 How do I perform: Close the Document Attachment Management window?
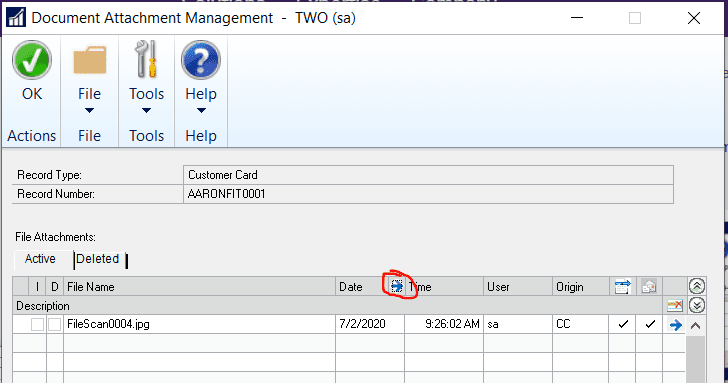click(x=694, y=18)
